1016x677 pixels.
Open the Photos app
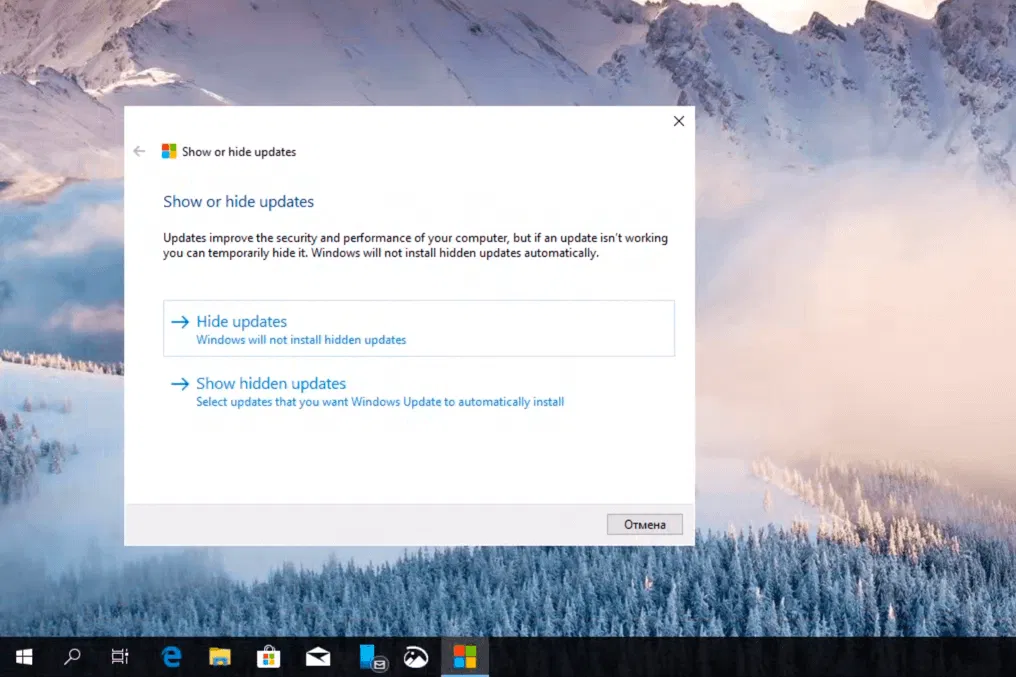click(x=416, y=657)
